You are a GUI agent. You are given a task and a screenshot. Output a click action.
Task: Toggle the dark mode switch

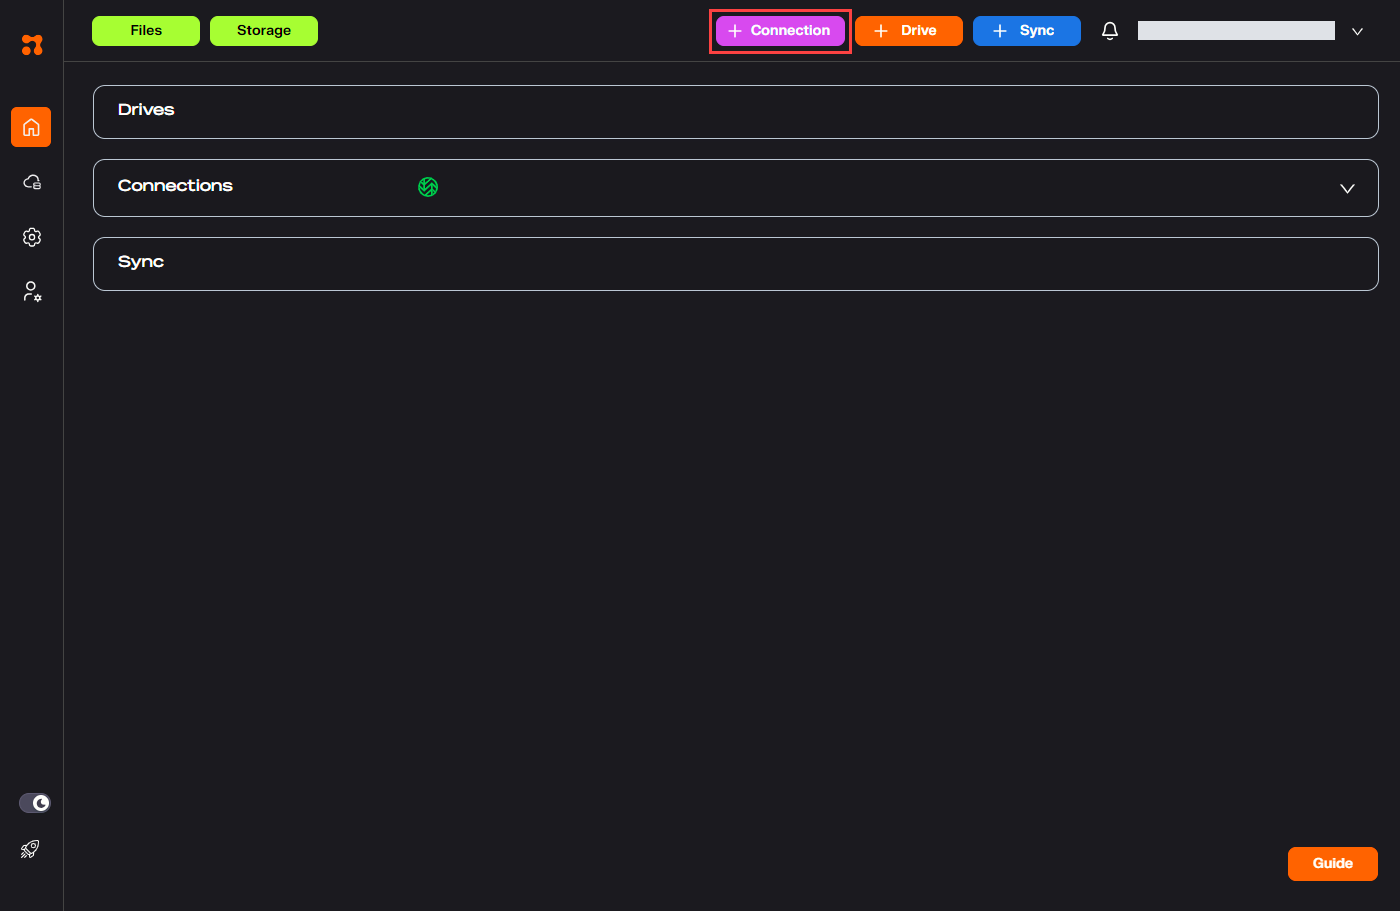pyautogui.click(x=35, y=803)
